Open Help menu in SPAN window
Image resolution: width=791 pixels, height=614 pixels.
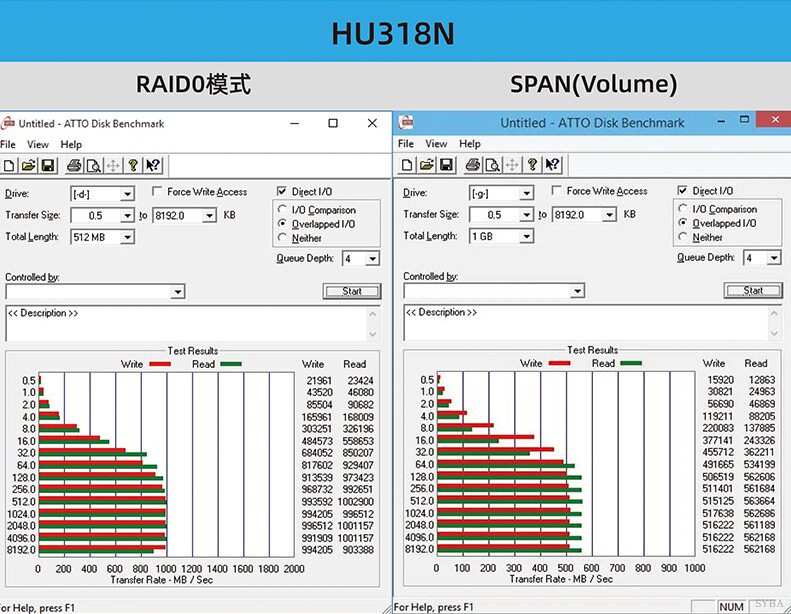click(x=470, y=144)
